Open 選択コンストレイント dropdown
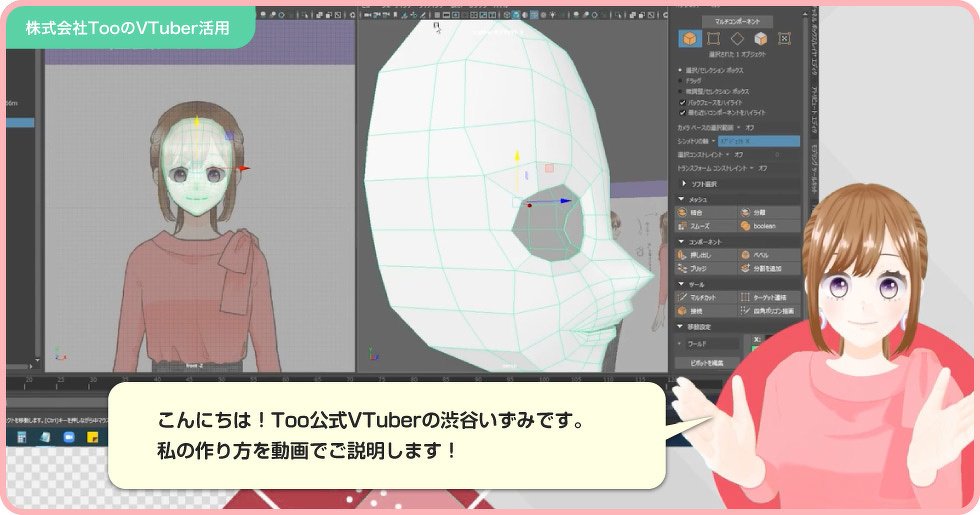 pyautogui.click(x=729, y=154)
